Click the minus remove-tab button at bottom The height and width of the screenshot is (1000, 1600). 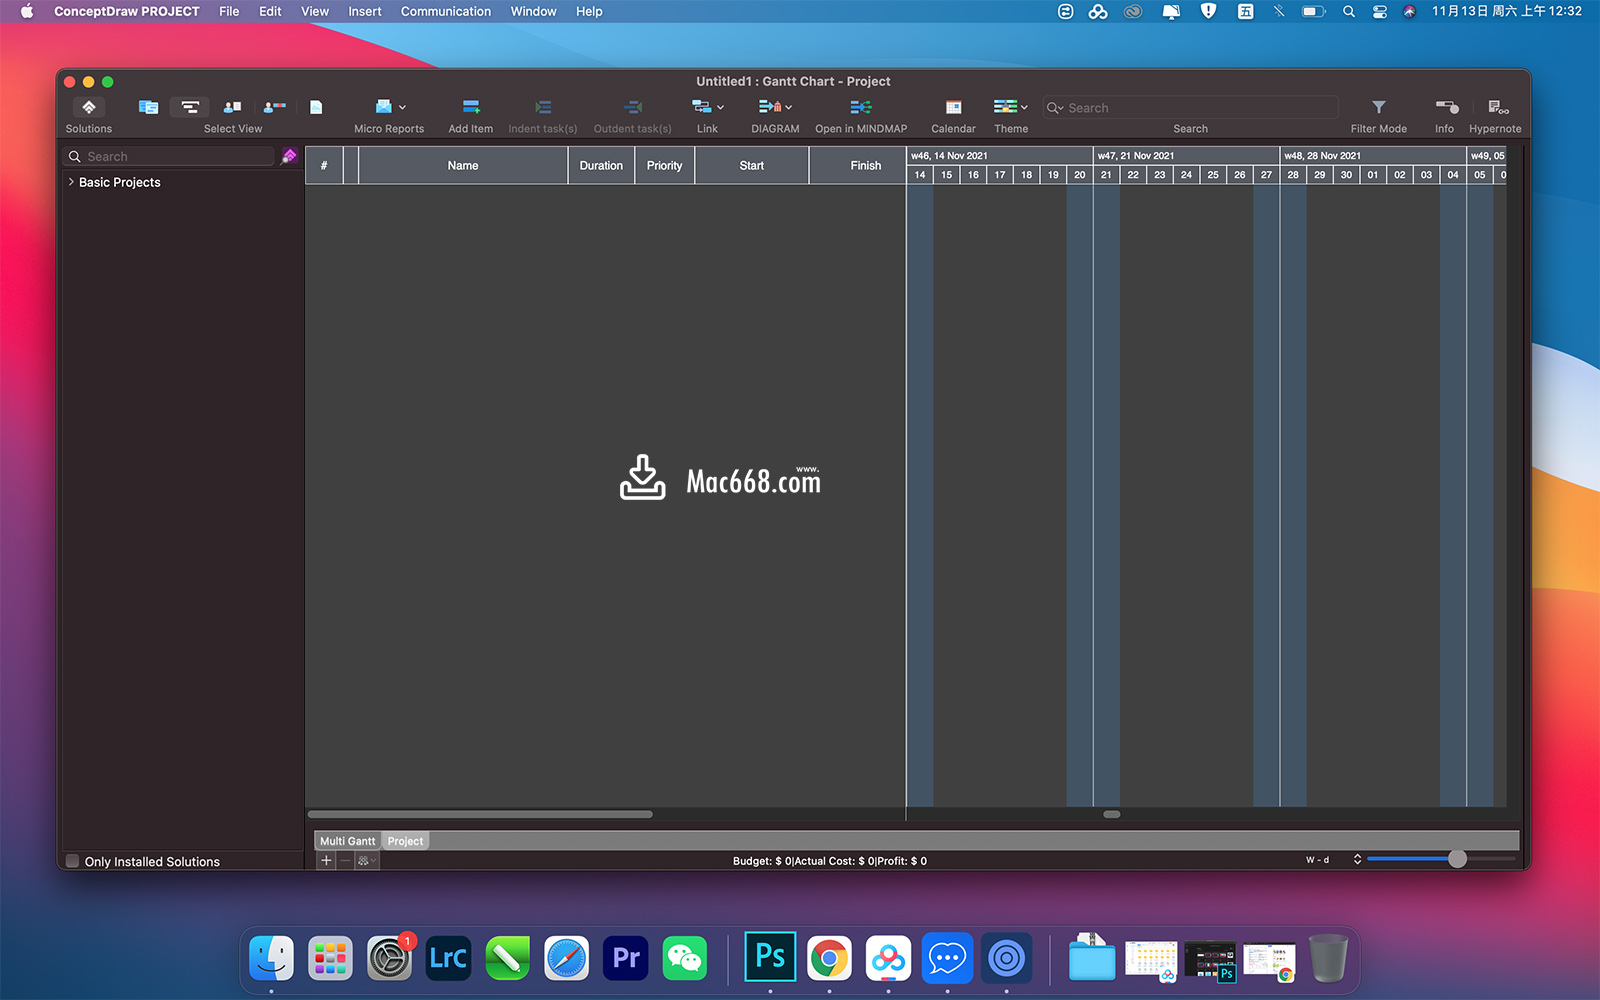[345, 860]
